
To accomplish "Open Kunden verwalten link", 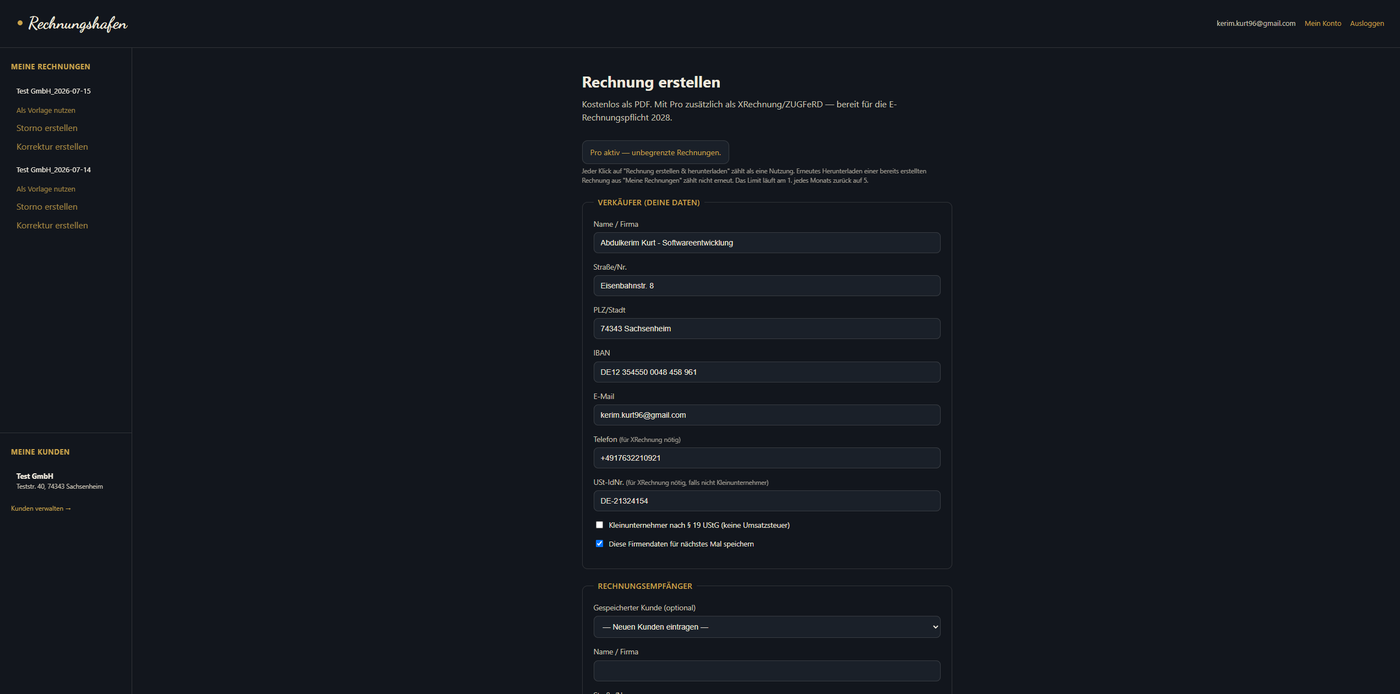I will click(41, 508).
